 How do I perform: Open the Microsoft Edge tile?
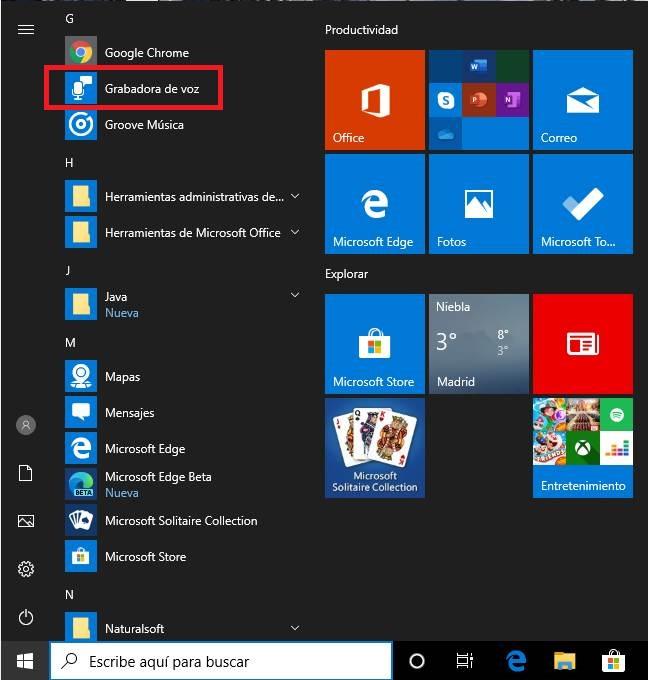375,204
